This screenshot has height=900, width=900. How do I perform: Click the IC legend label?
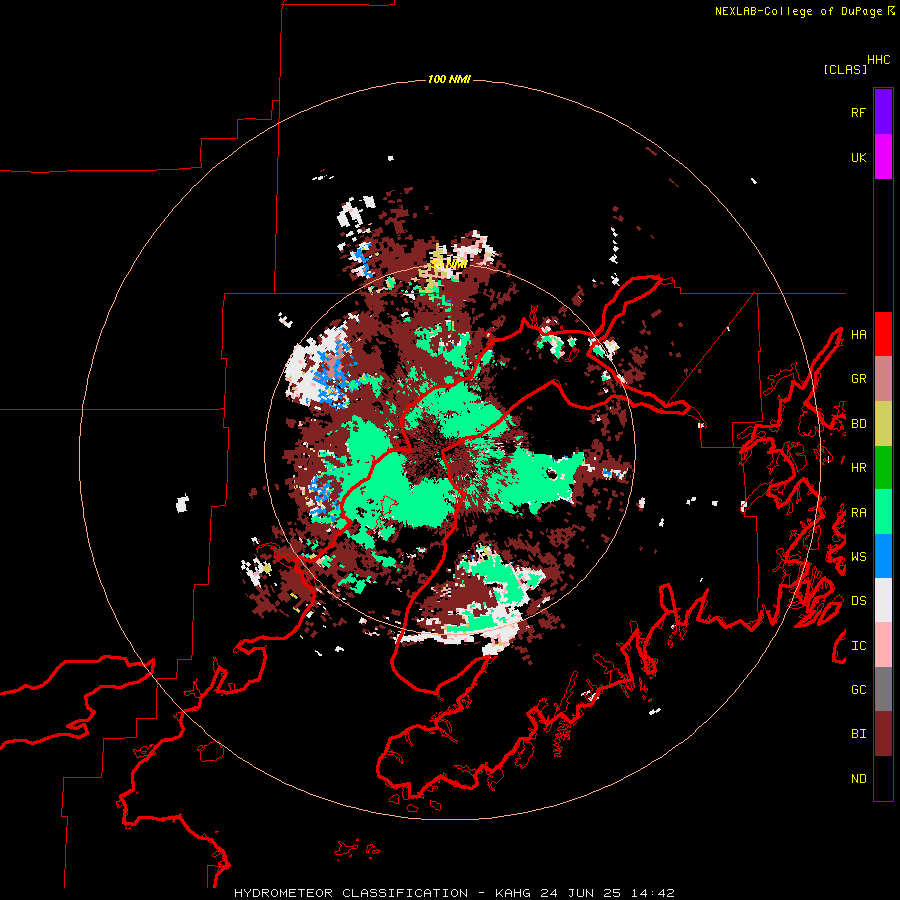point(858,646)
